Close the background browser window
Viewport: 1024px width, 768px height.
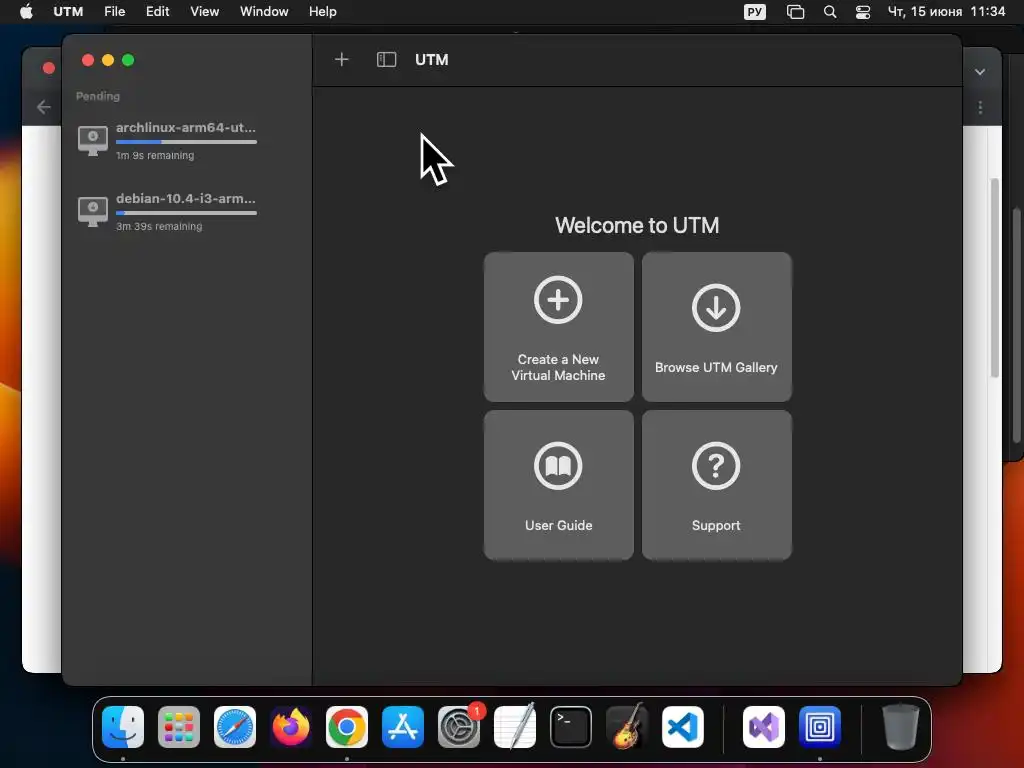[48, 68]
